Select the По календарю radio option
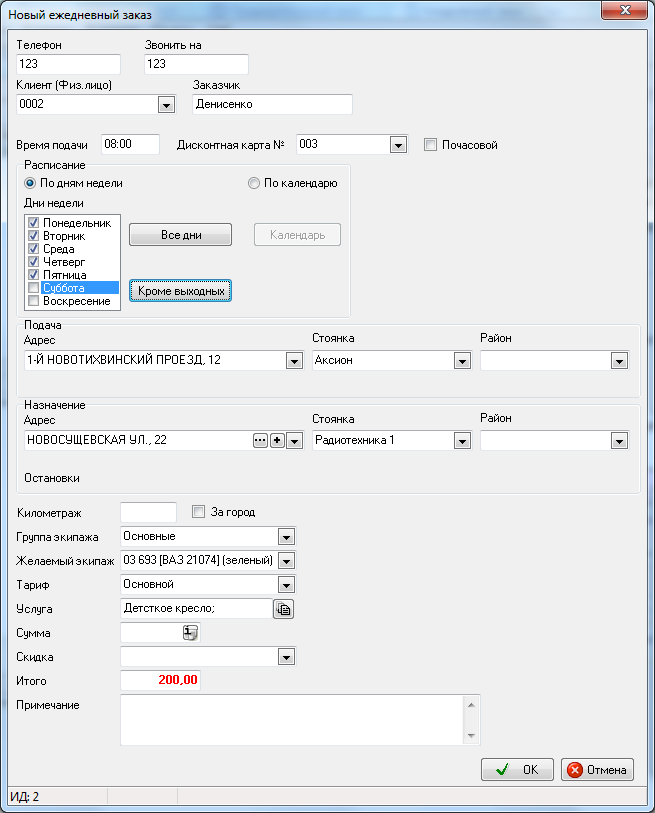655x813 pixels. [254, 184]
